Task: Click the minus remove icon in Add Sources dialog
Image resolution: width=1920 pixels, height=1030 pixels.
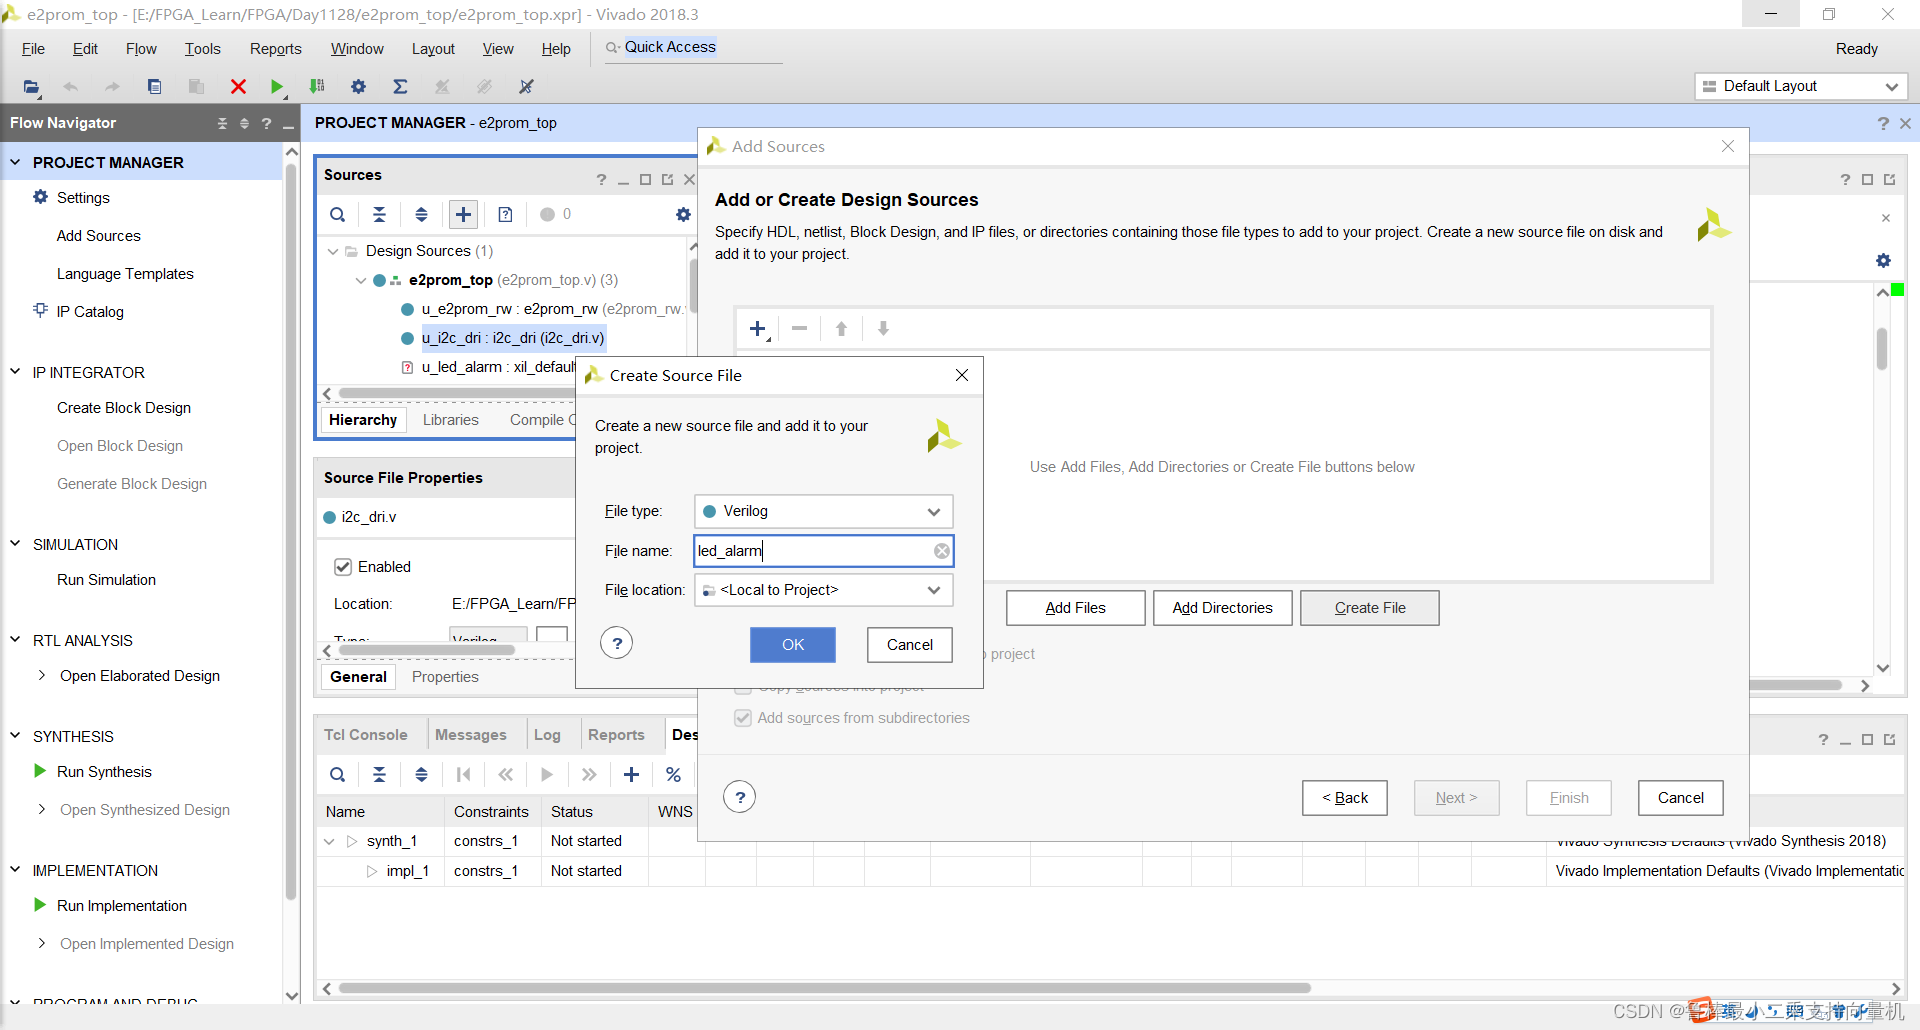Action: [x=799, y=328]
